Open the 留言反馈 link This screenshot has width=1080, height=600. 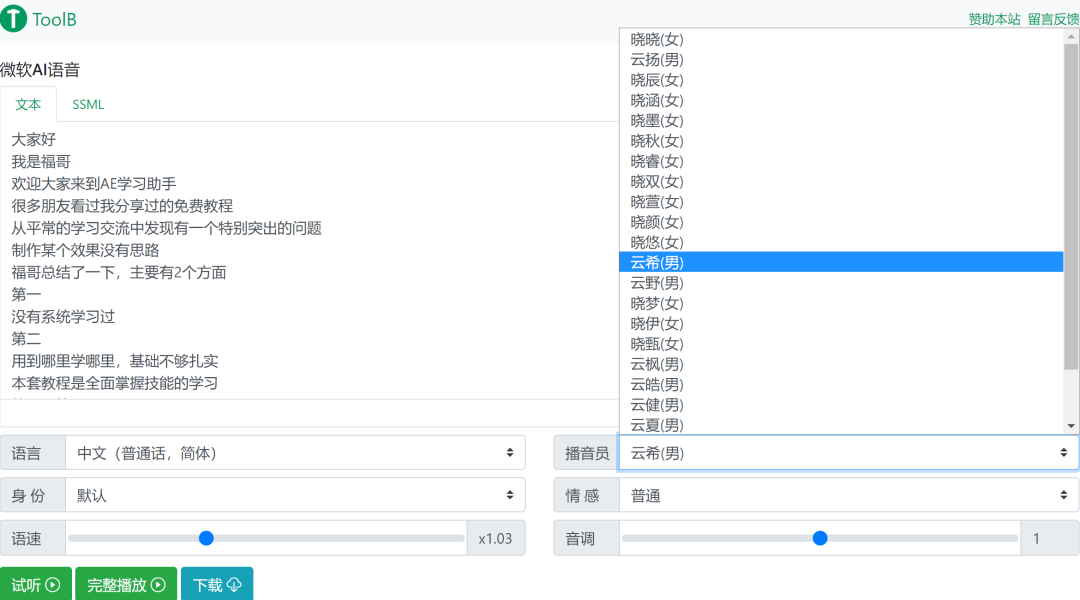tap(1053, 19)
